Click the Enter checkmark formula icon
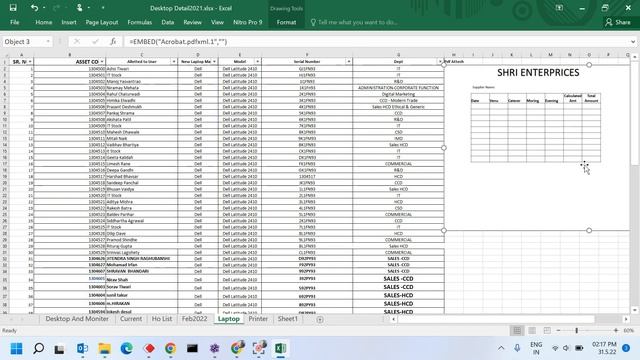The height and width of the screenshot is (360, 640). pyautogui.click(x=95, y=42)
